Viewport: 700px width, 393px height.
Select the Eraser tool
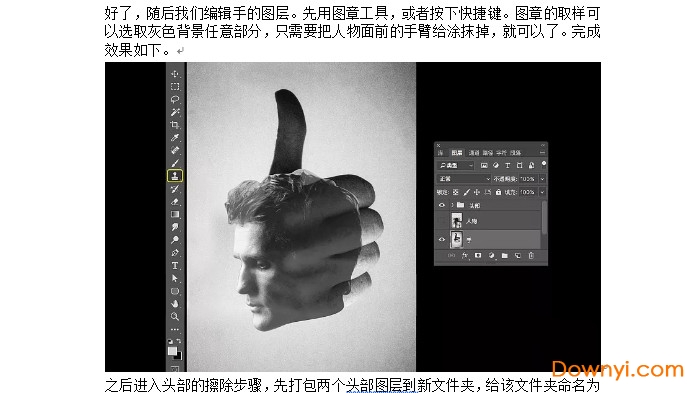[x=175, y=202]
